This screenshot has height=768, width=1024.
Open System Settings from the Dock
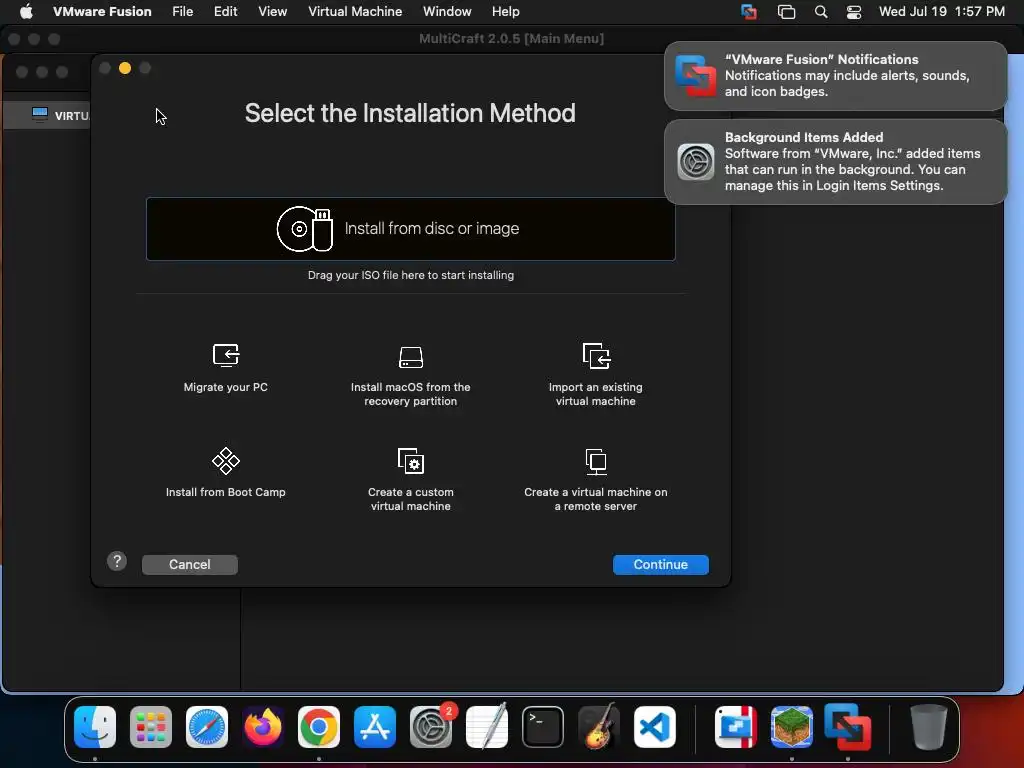click(431, 726)
